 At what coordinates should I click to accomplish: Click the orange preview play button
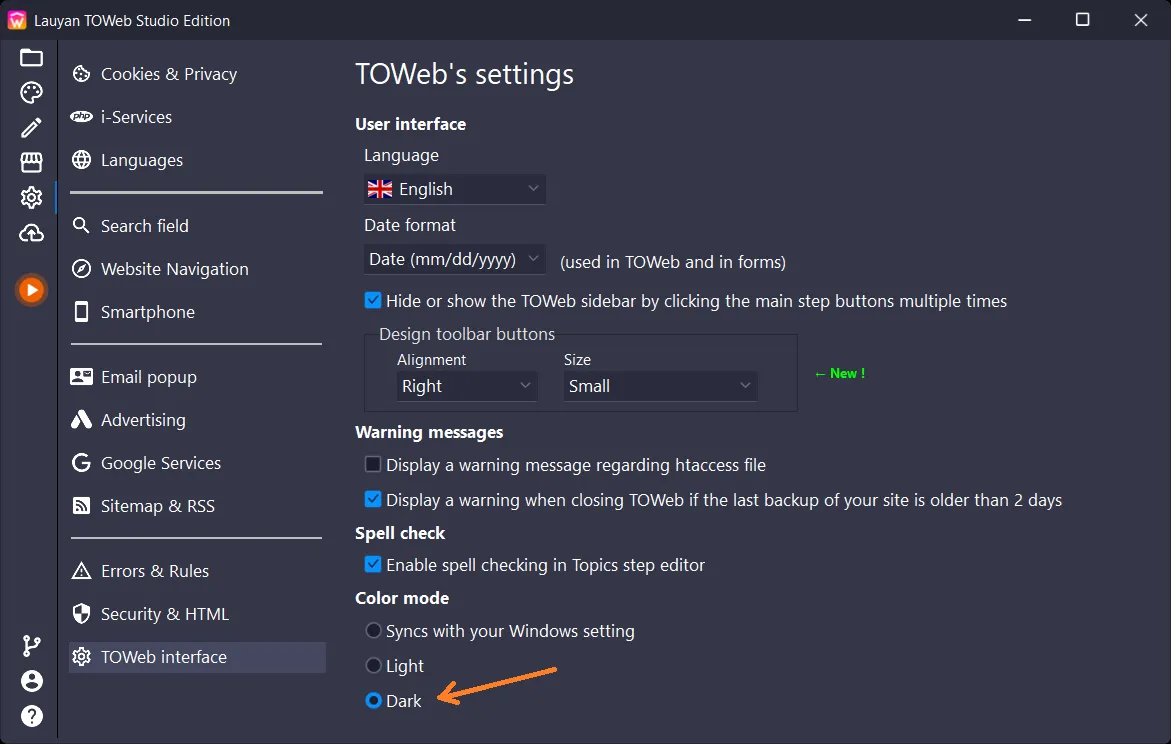(31, 290)
